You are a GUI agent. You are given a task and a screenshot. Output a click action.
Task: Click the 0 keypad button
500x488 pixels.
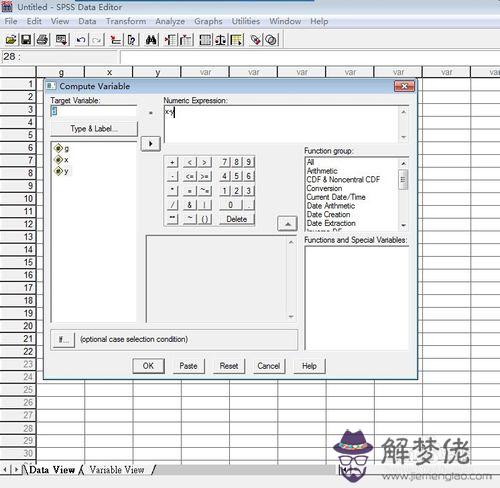[x=231, y=205]
